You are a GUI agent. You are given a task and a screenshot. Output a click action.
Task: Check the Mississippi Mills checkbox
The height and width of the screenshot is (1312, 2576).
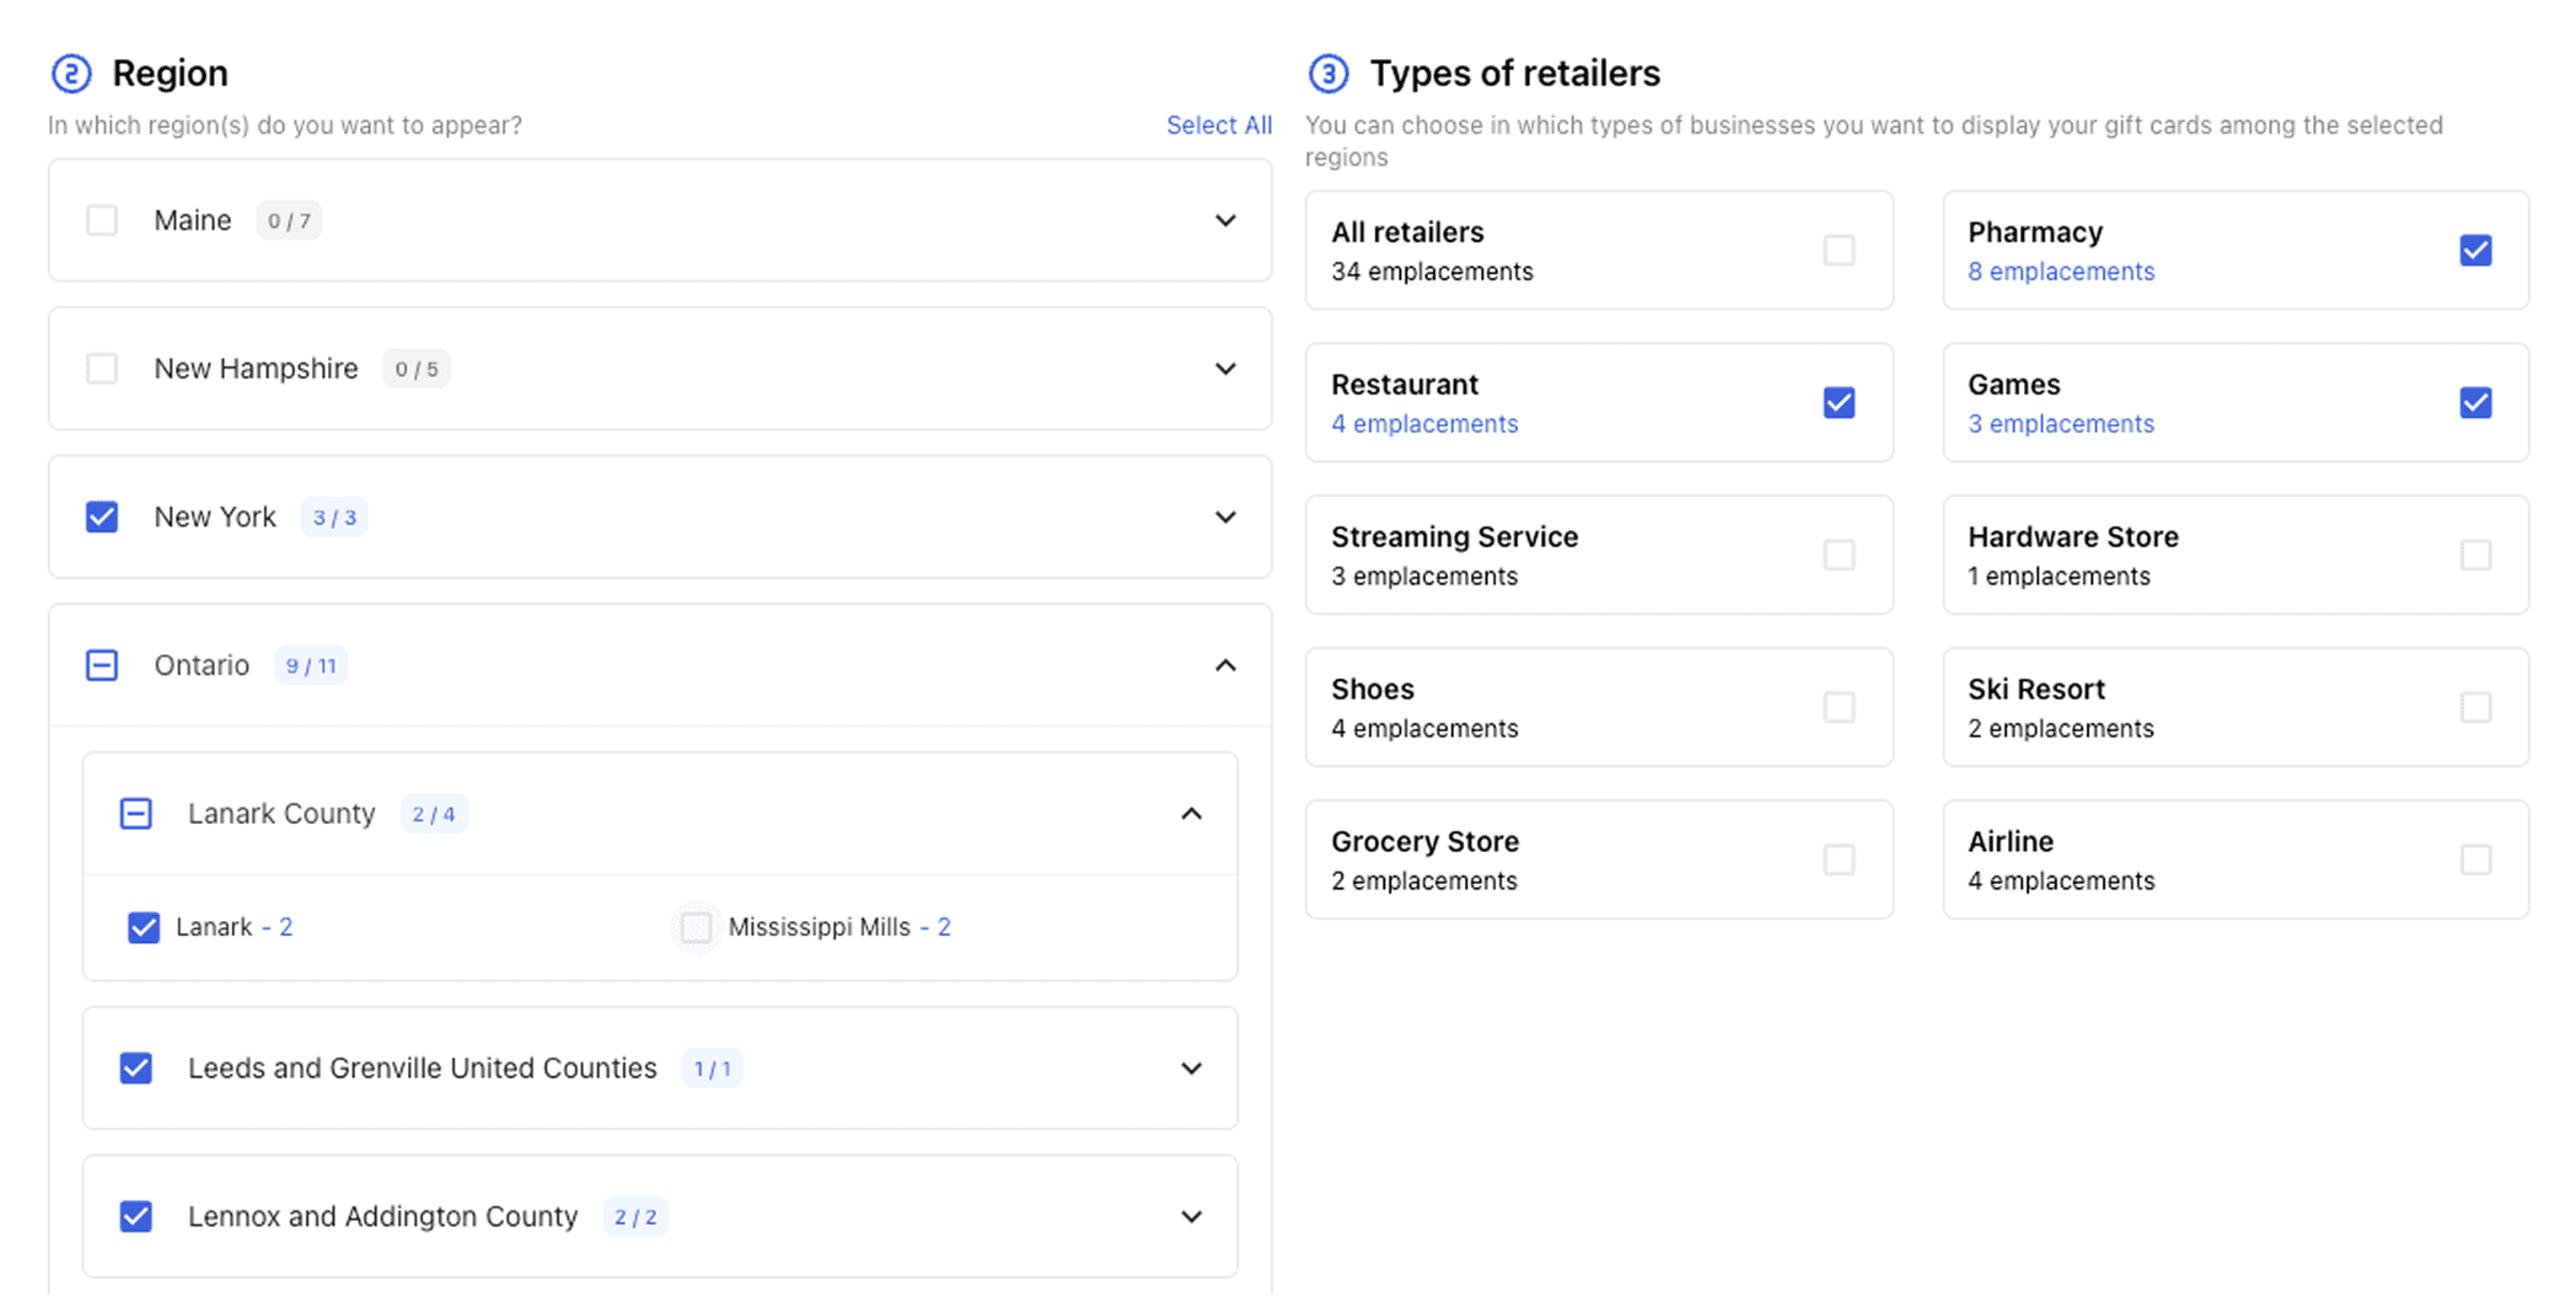[696, 927]
